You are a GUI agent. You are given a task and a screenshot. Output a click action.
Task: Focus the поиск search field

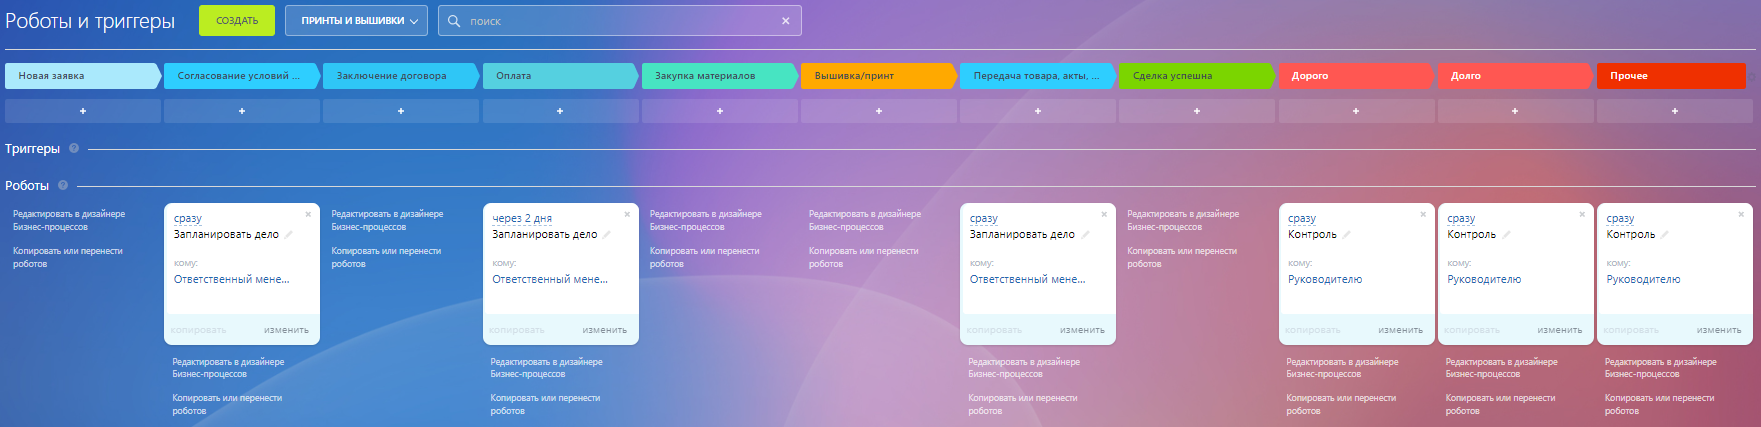pos(620,21)
